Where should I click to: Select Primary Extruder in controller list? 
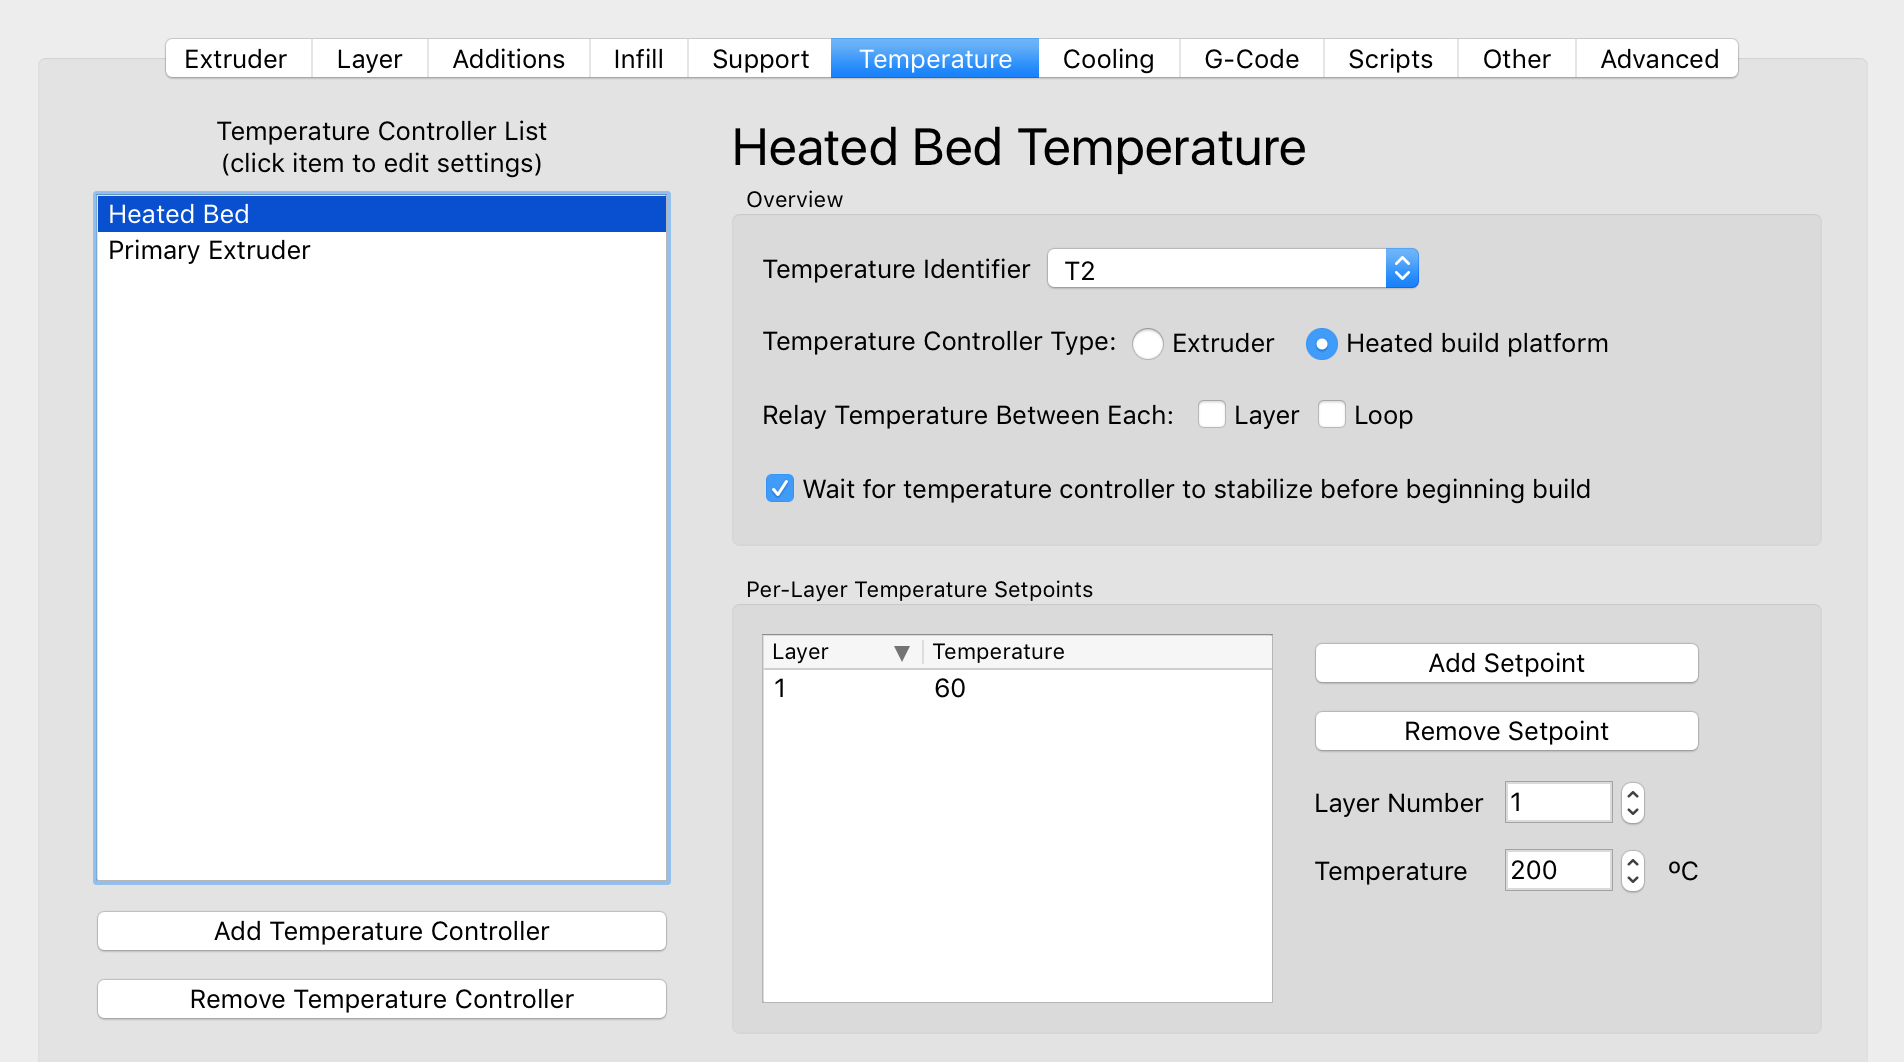click(210, 251)
